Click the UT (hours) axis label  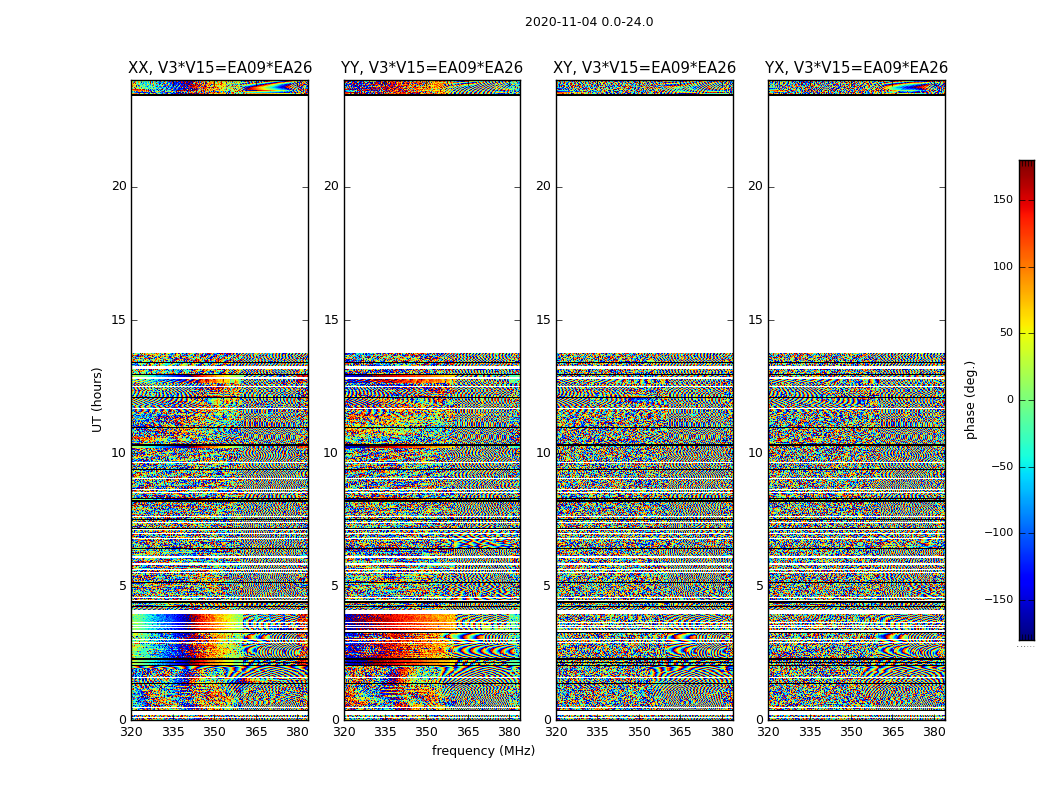97,400
